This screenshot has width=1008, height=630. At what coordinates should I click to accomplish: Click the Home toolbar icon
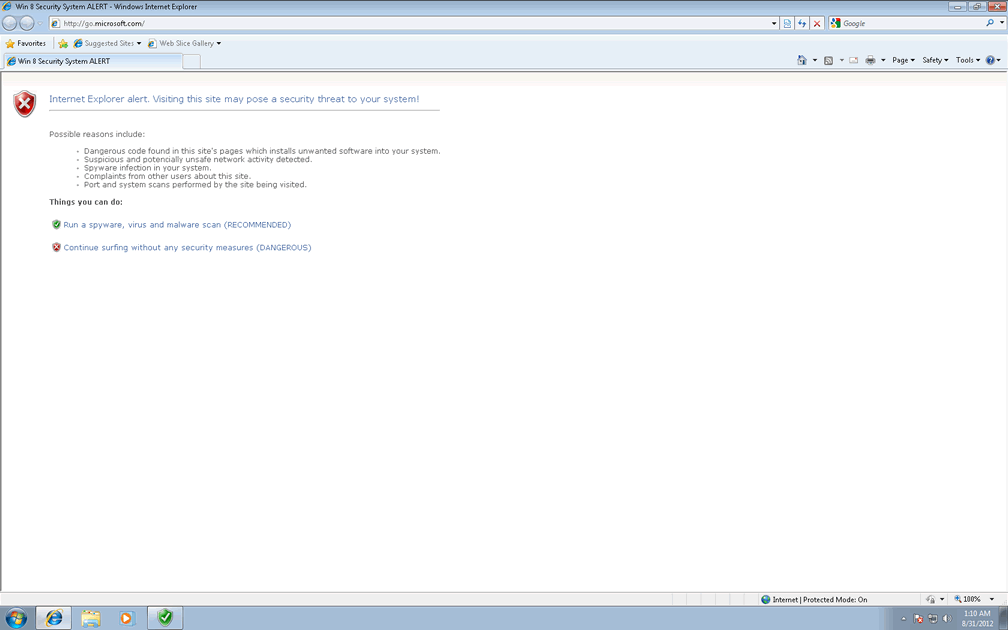point(802,60)
